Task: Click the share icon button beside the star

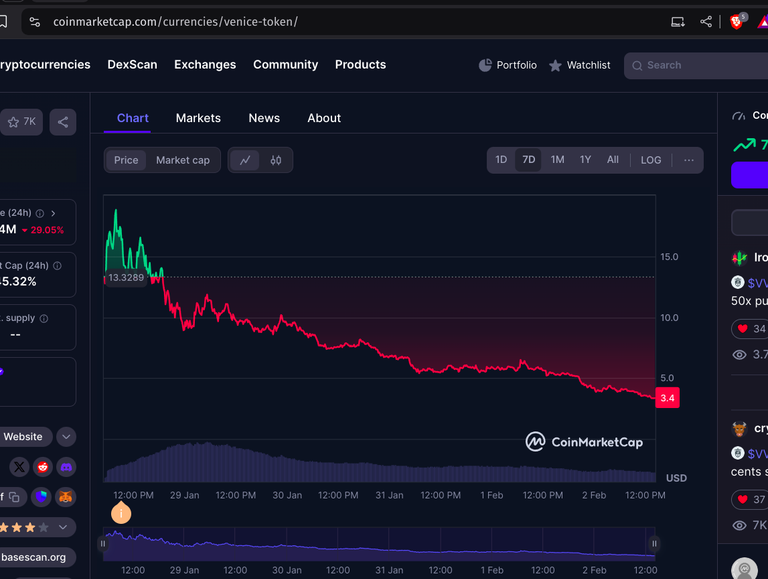Action: click(x=63, y=122)
